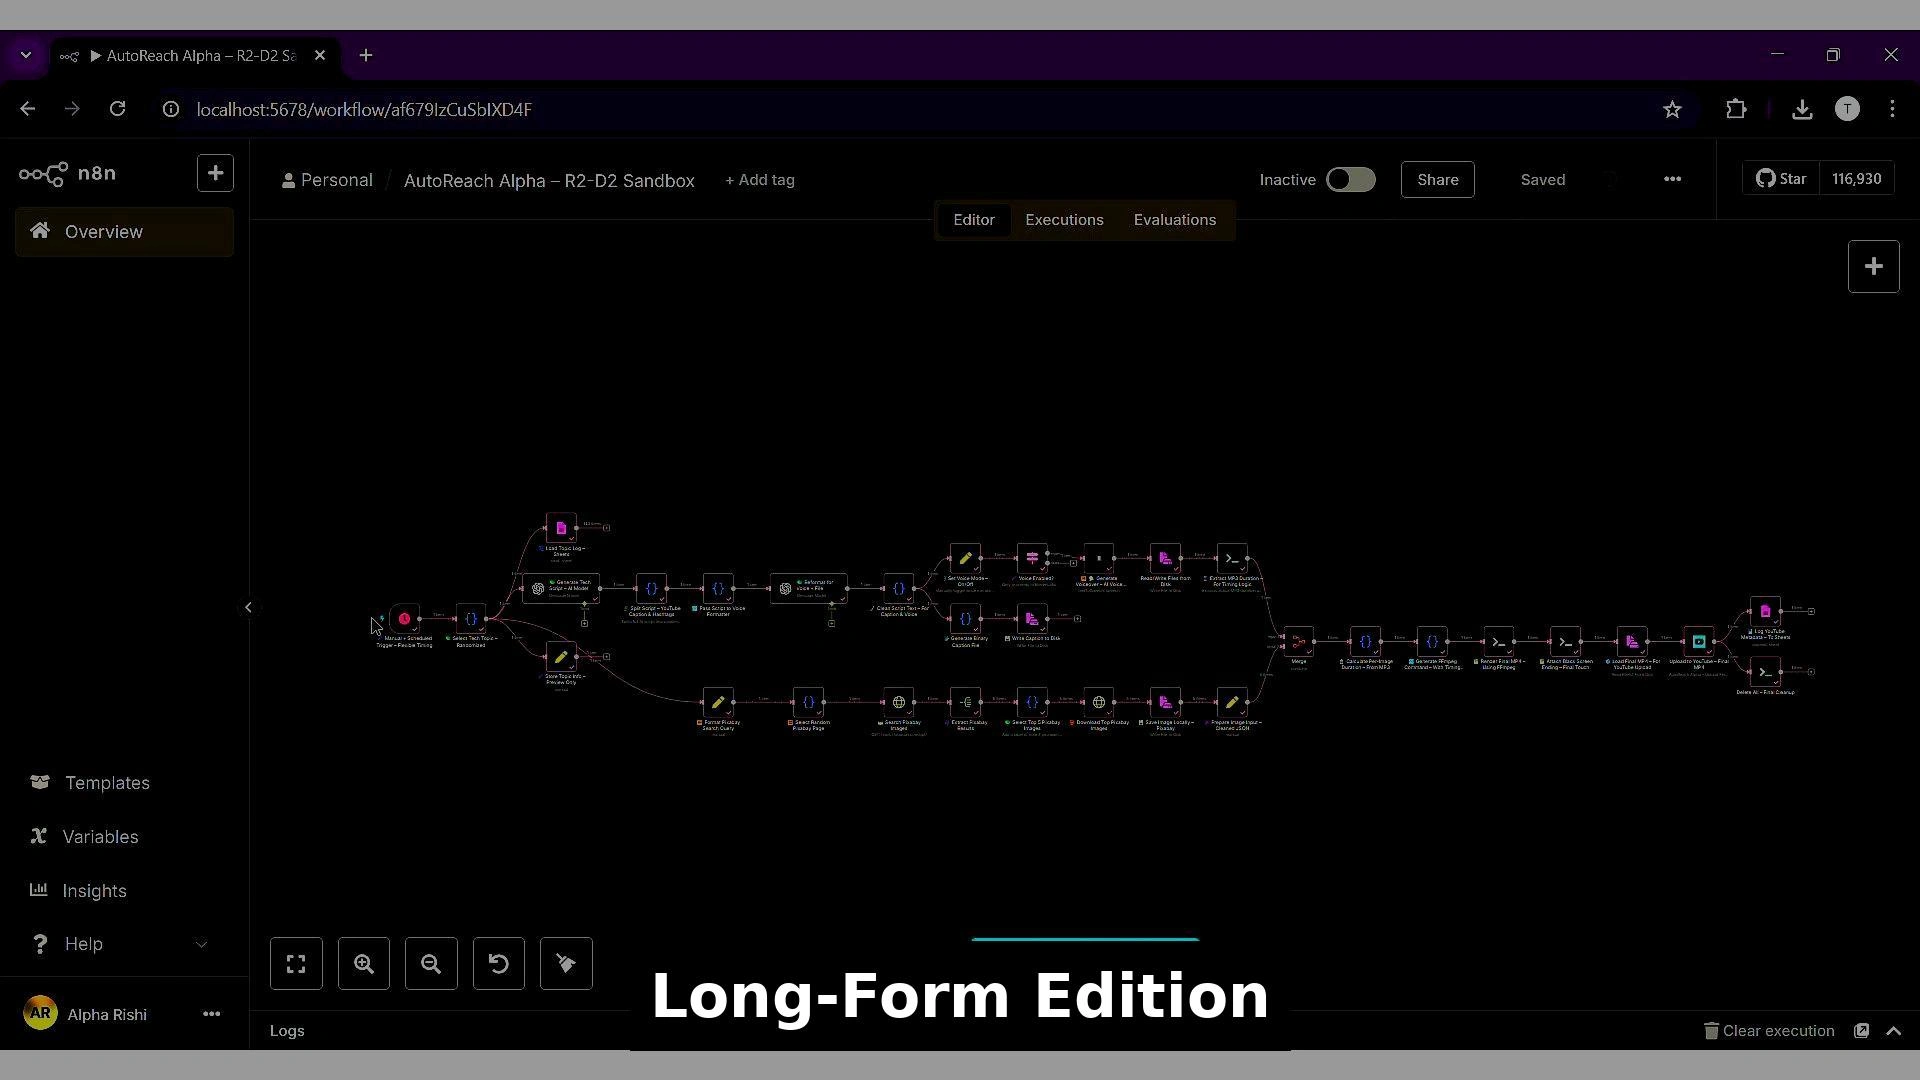Click the add node plus button
Image resolution: width=1920 pixels, height=1080 pixels.
pos(1873,267)
